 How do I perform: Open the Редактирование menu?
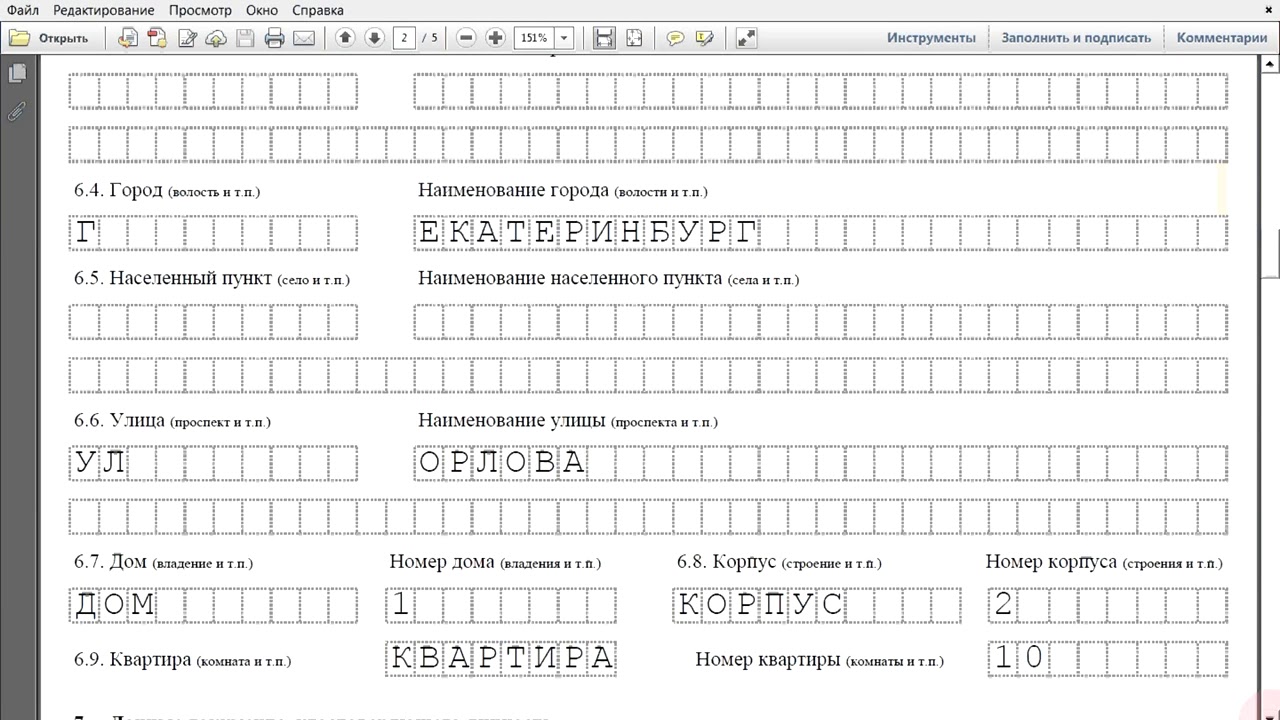click(x=104, y=10)
